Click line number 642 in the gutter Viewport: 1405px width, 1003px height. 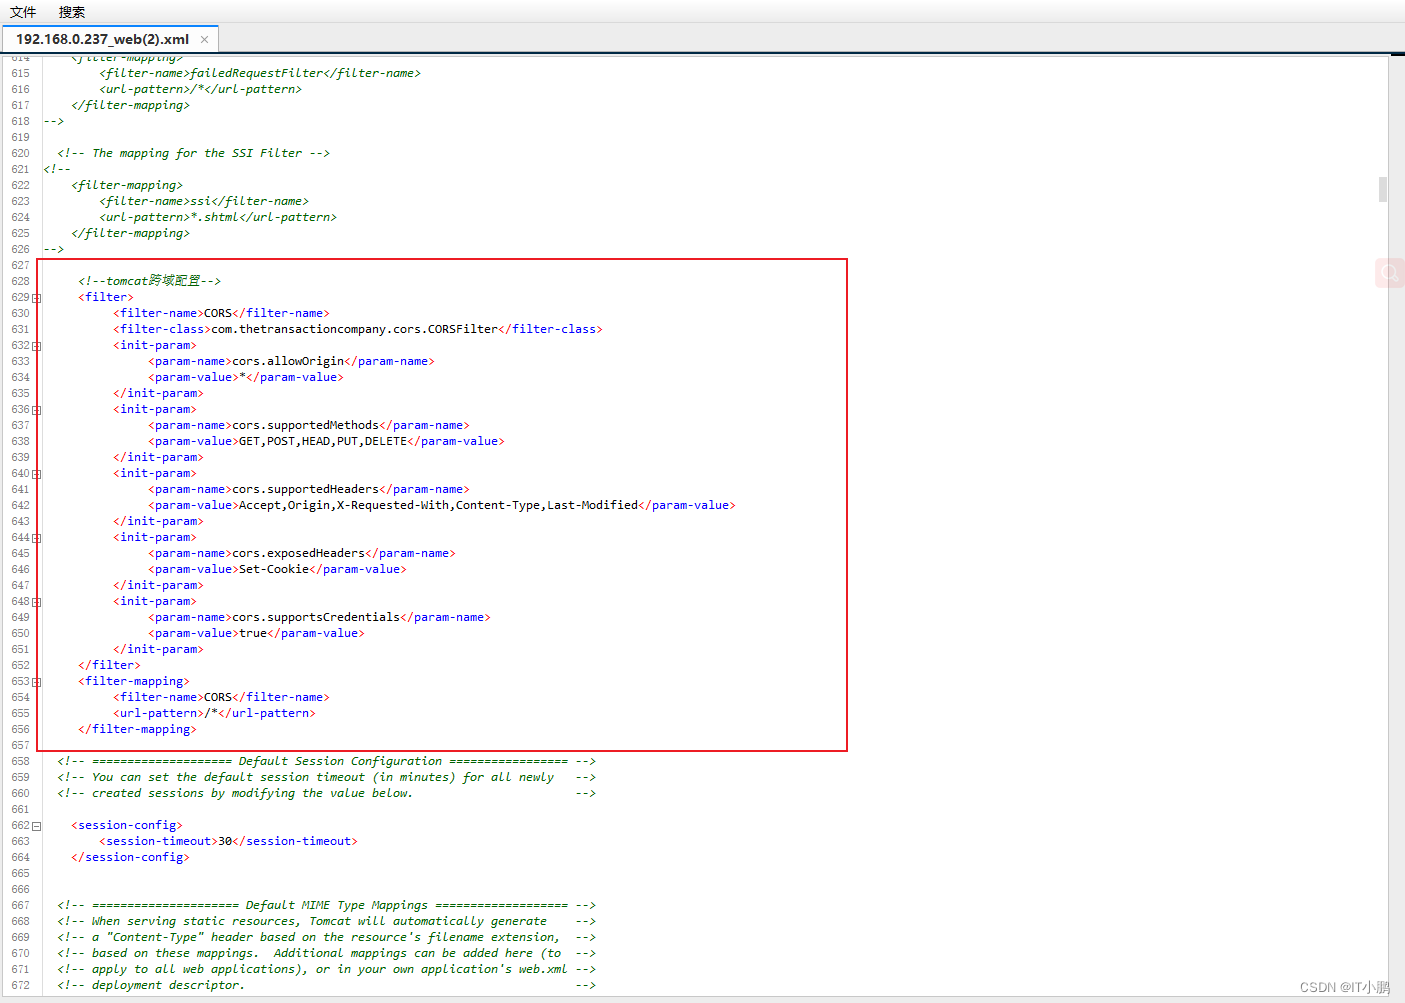[20, 505]
